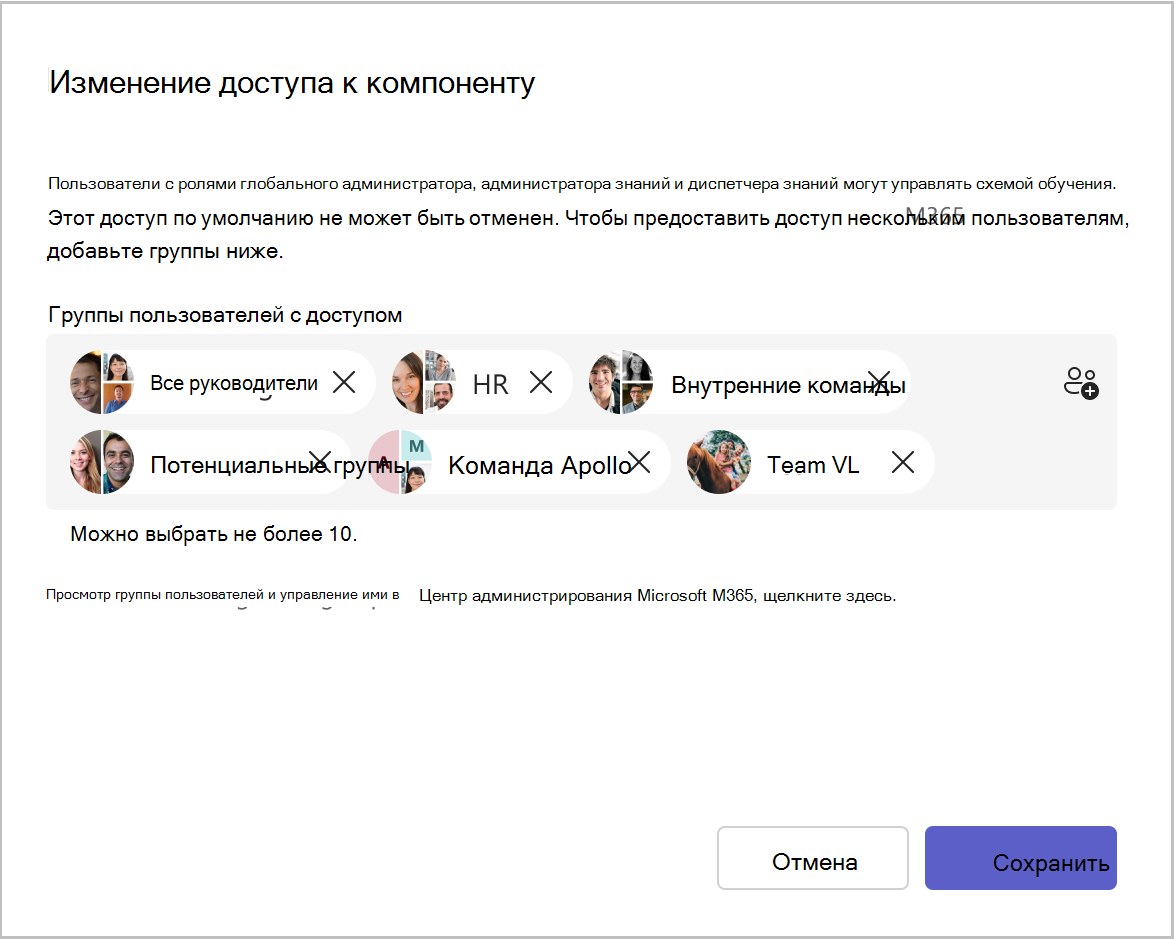
Task: Remove the Все руководители group chip
Action: point(344,382)
